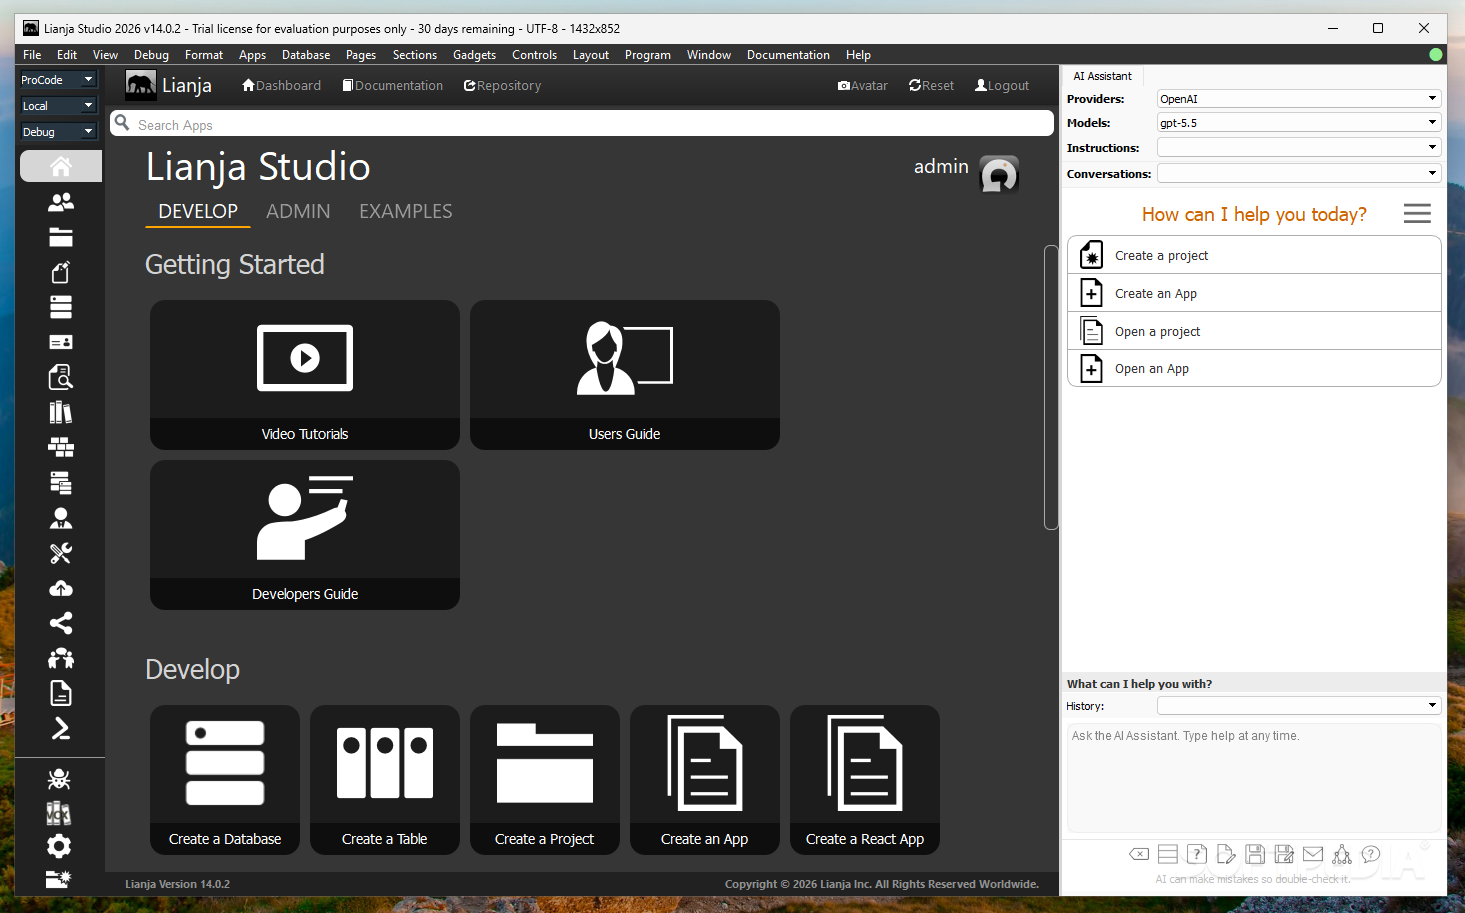Switch to the ADMIN tab
1465x913 pixels.
pyautogui.click(x=298, y=211)
